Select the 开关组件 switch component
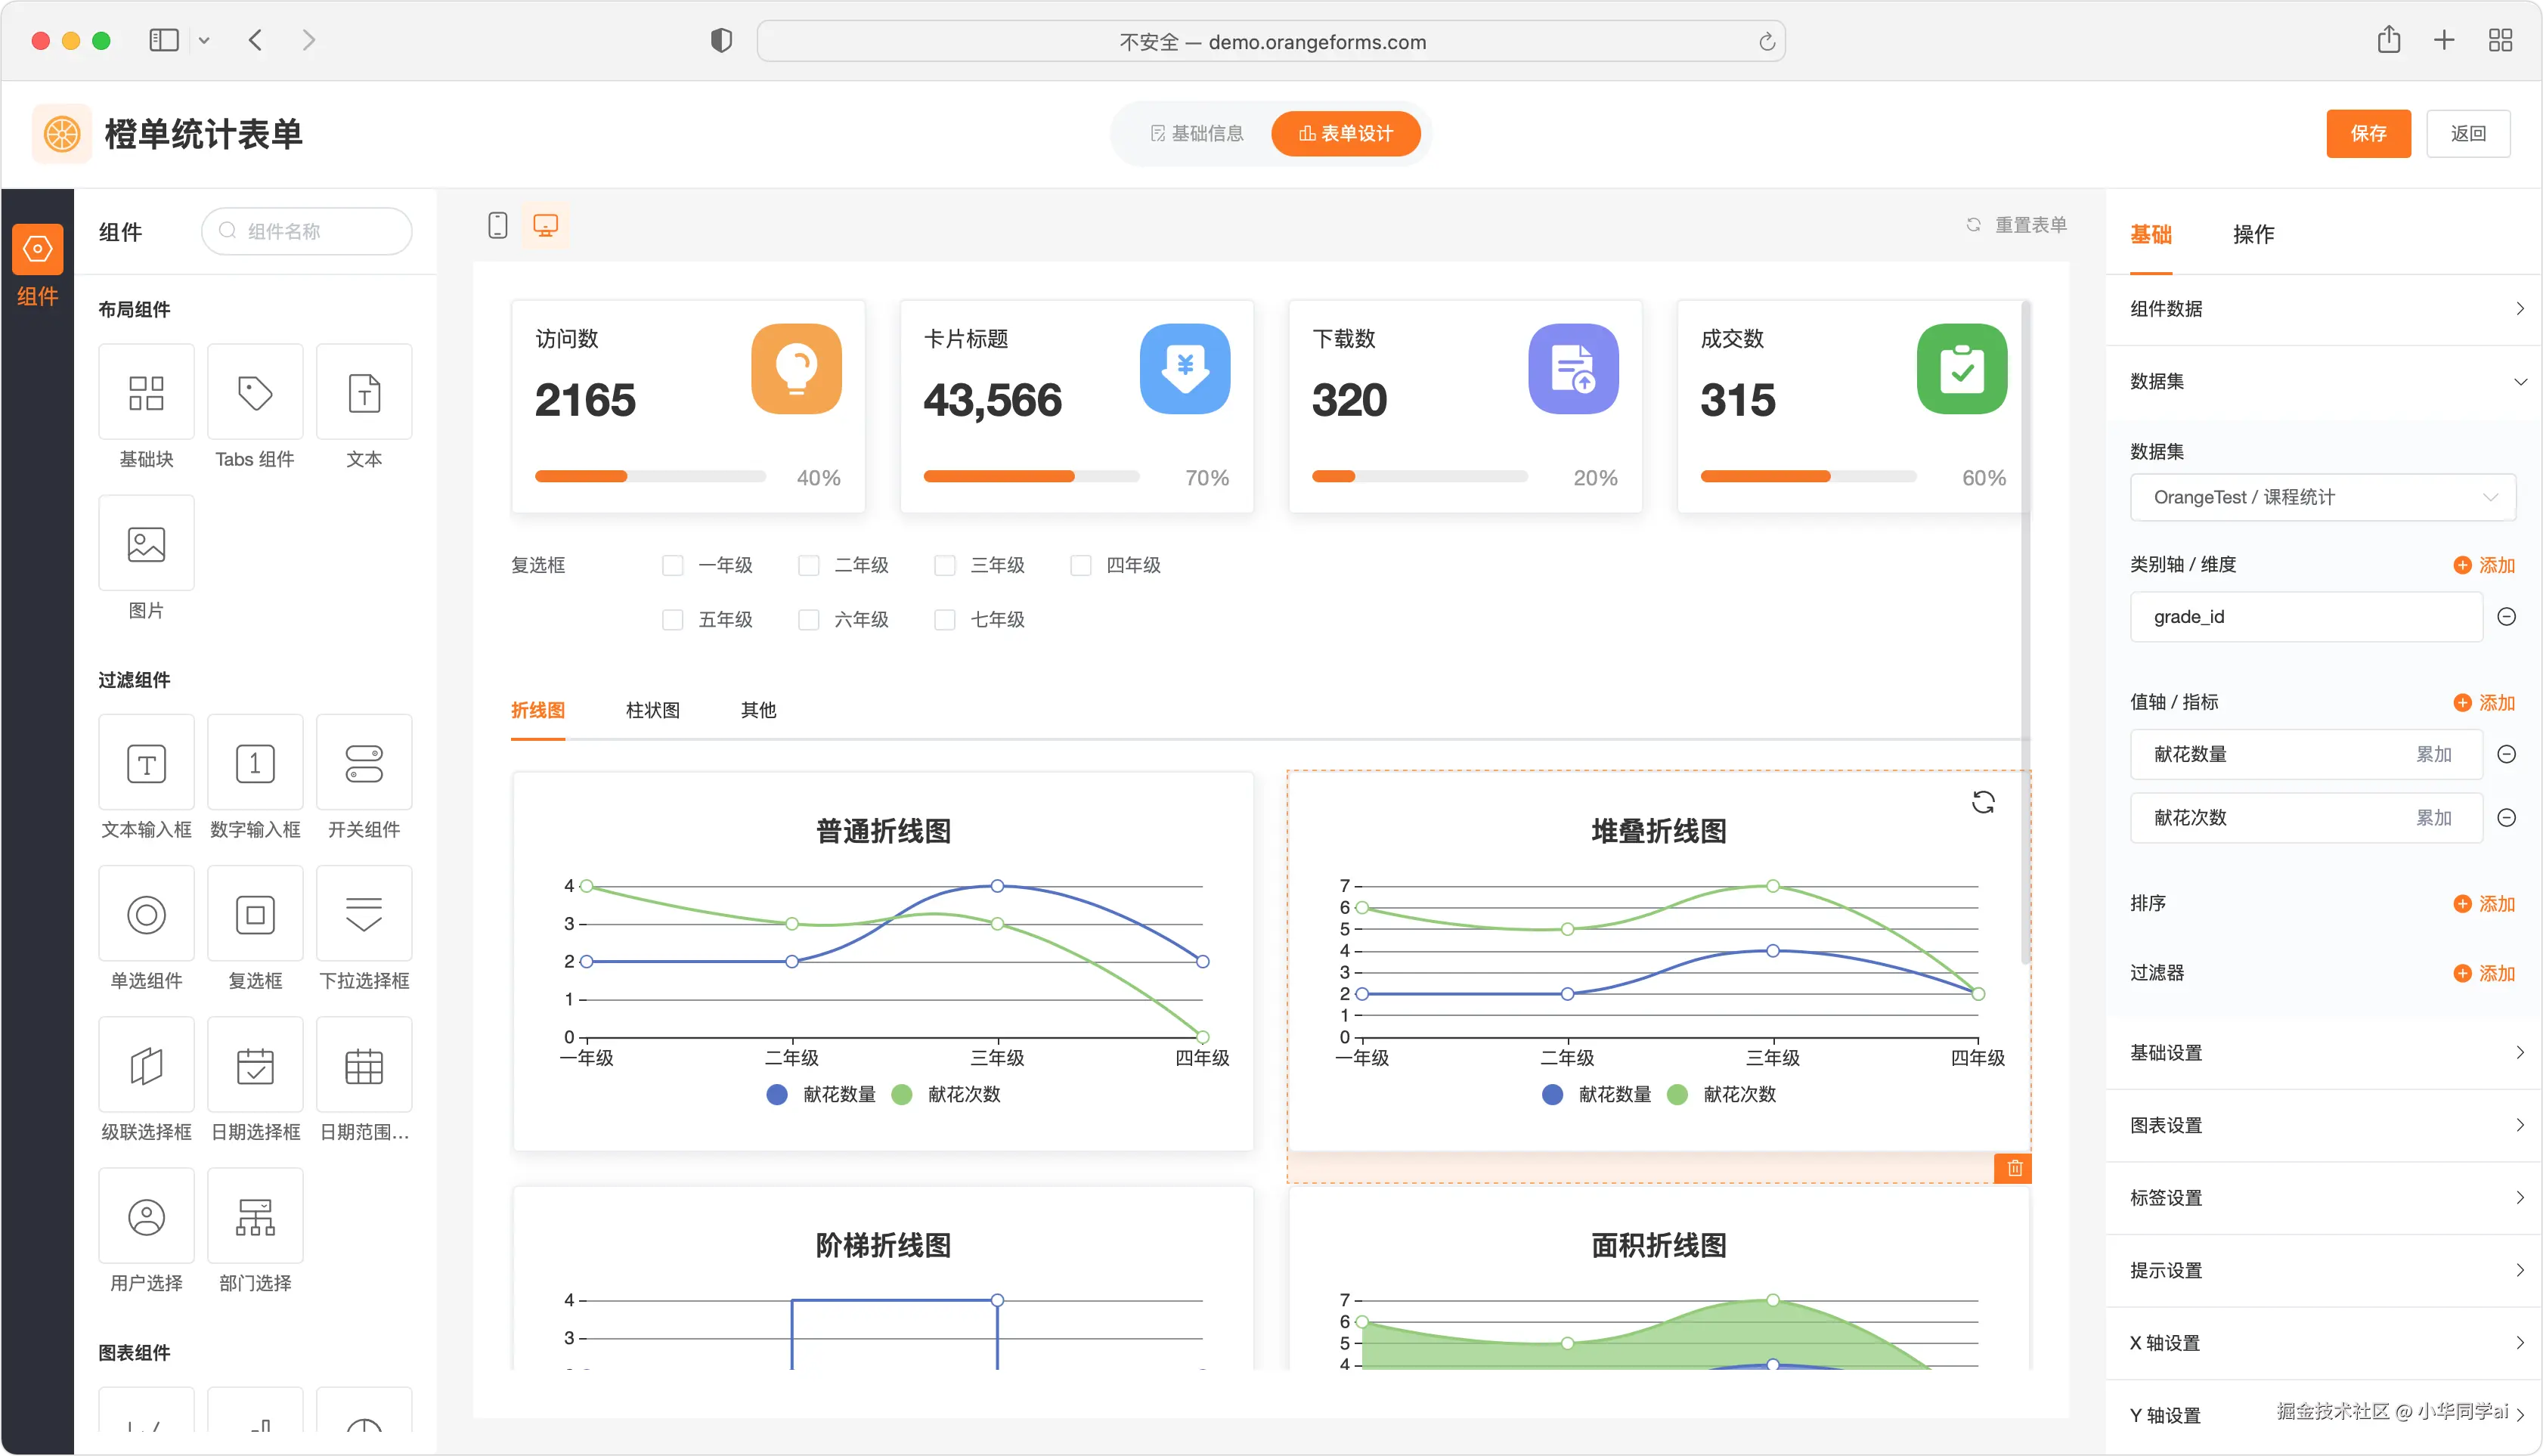Image resolution: width=2543 pixels, height=1456 pixels. coord(364,763)
